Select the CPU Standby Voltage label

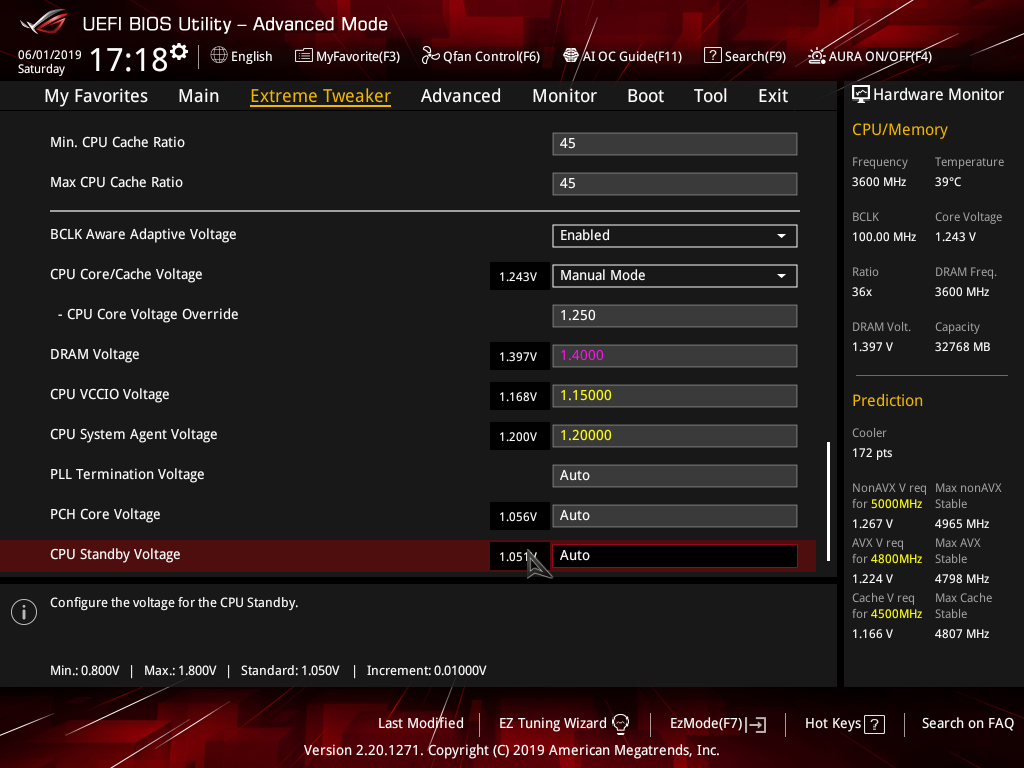coord(115,554)
